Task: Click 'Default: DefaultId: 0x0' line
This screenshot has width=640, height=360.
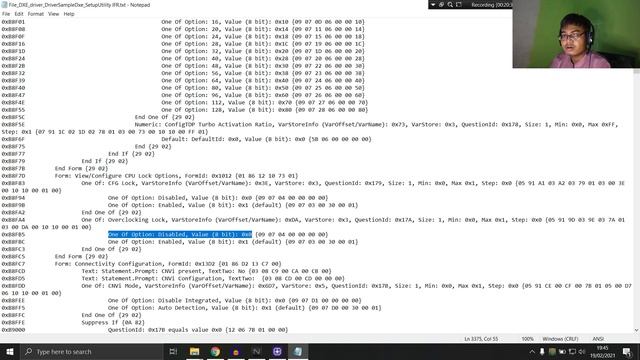Action: click(x=266, y=139)
